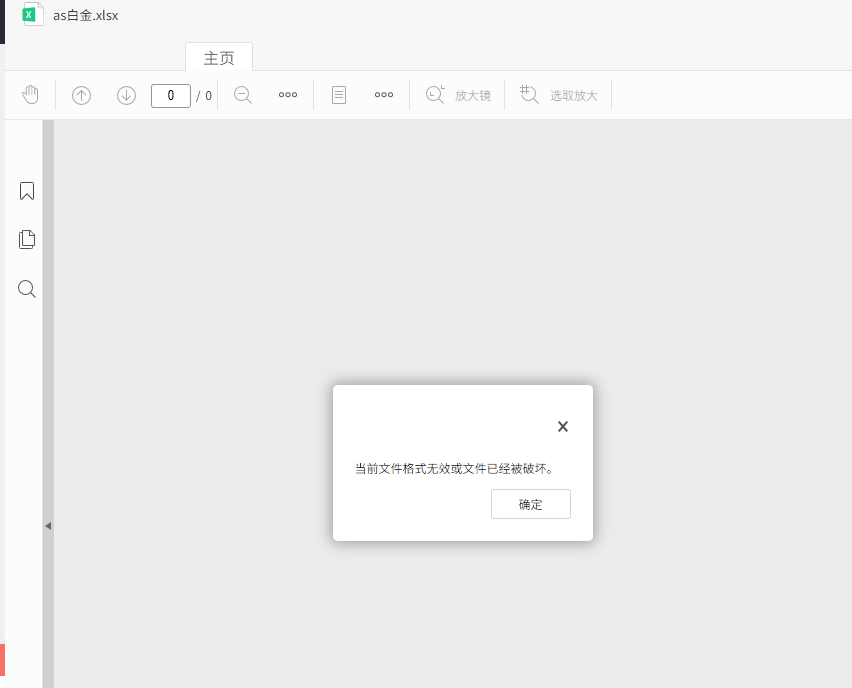Close the error dialog with X

coord(563,427)
